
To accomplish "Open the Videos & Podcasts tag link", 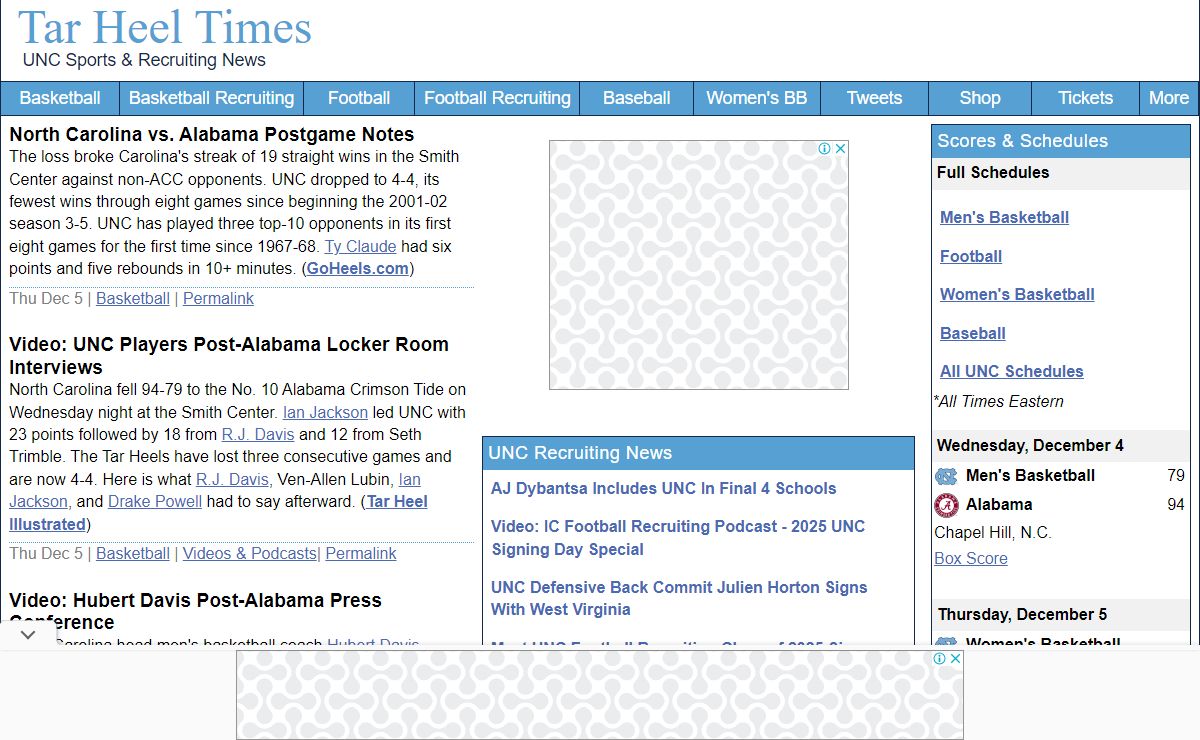I will click(250, 553).
